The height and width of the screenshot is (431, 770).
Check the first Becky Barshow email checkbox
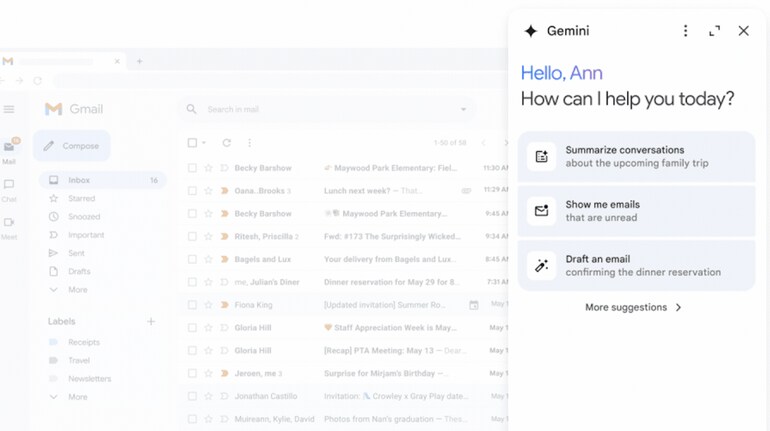click(x=193, y=168)
